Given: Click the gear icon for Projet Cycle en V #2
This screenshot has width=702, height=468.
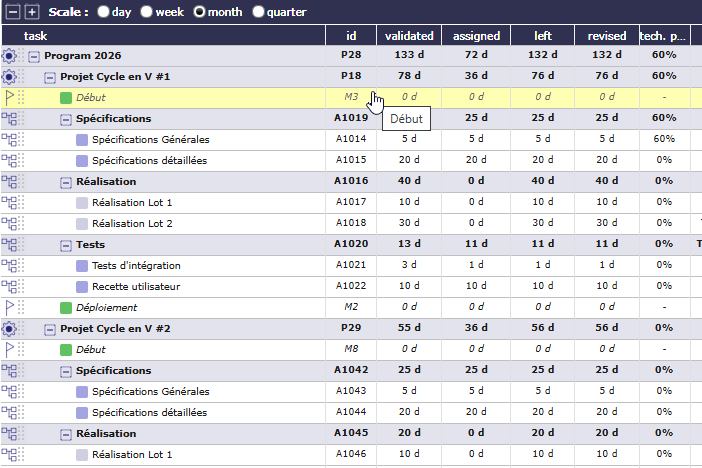Looking at the screenshot, I should pyautogui.click(x=9, y=328).
